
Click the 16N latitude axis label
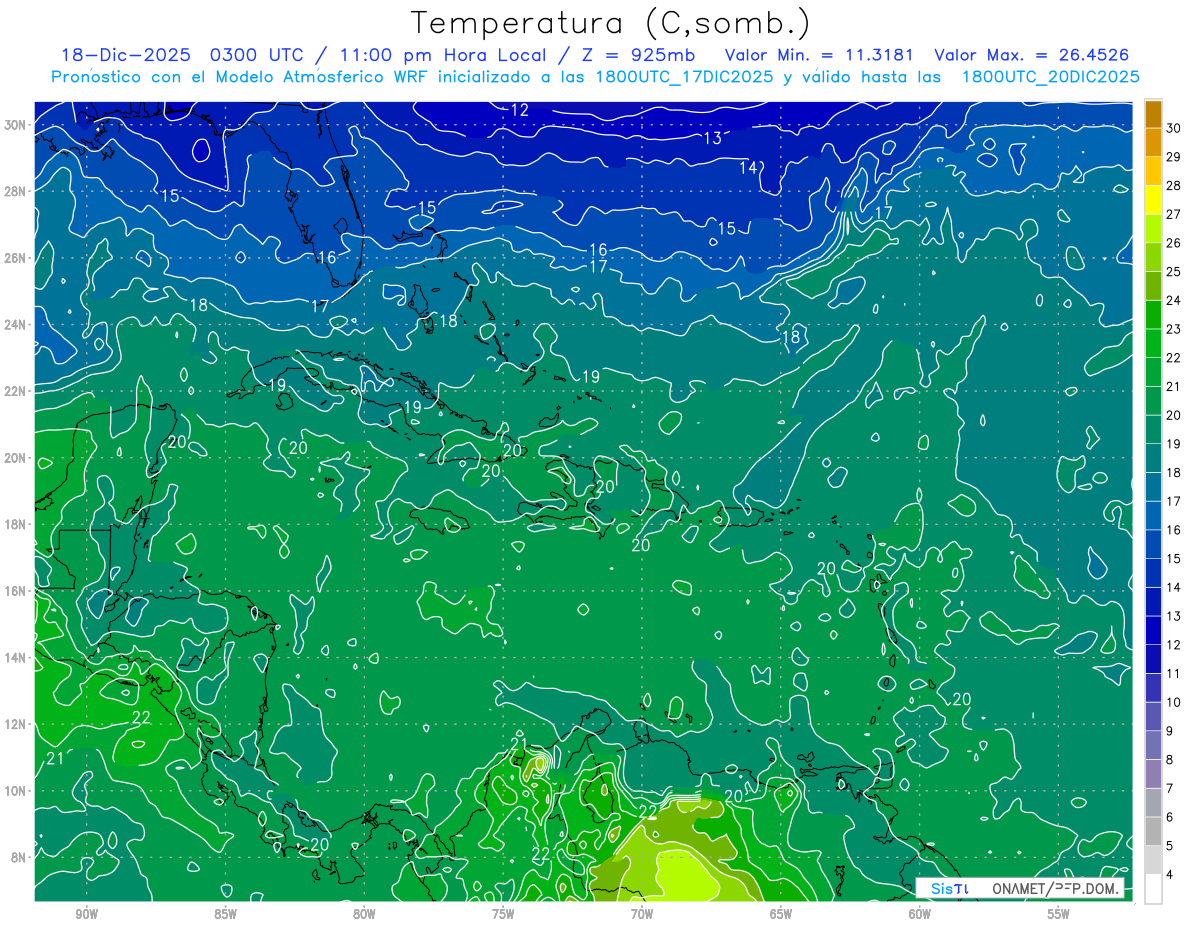[15, 591]
